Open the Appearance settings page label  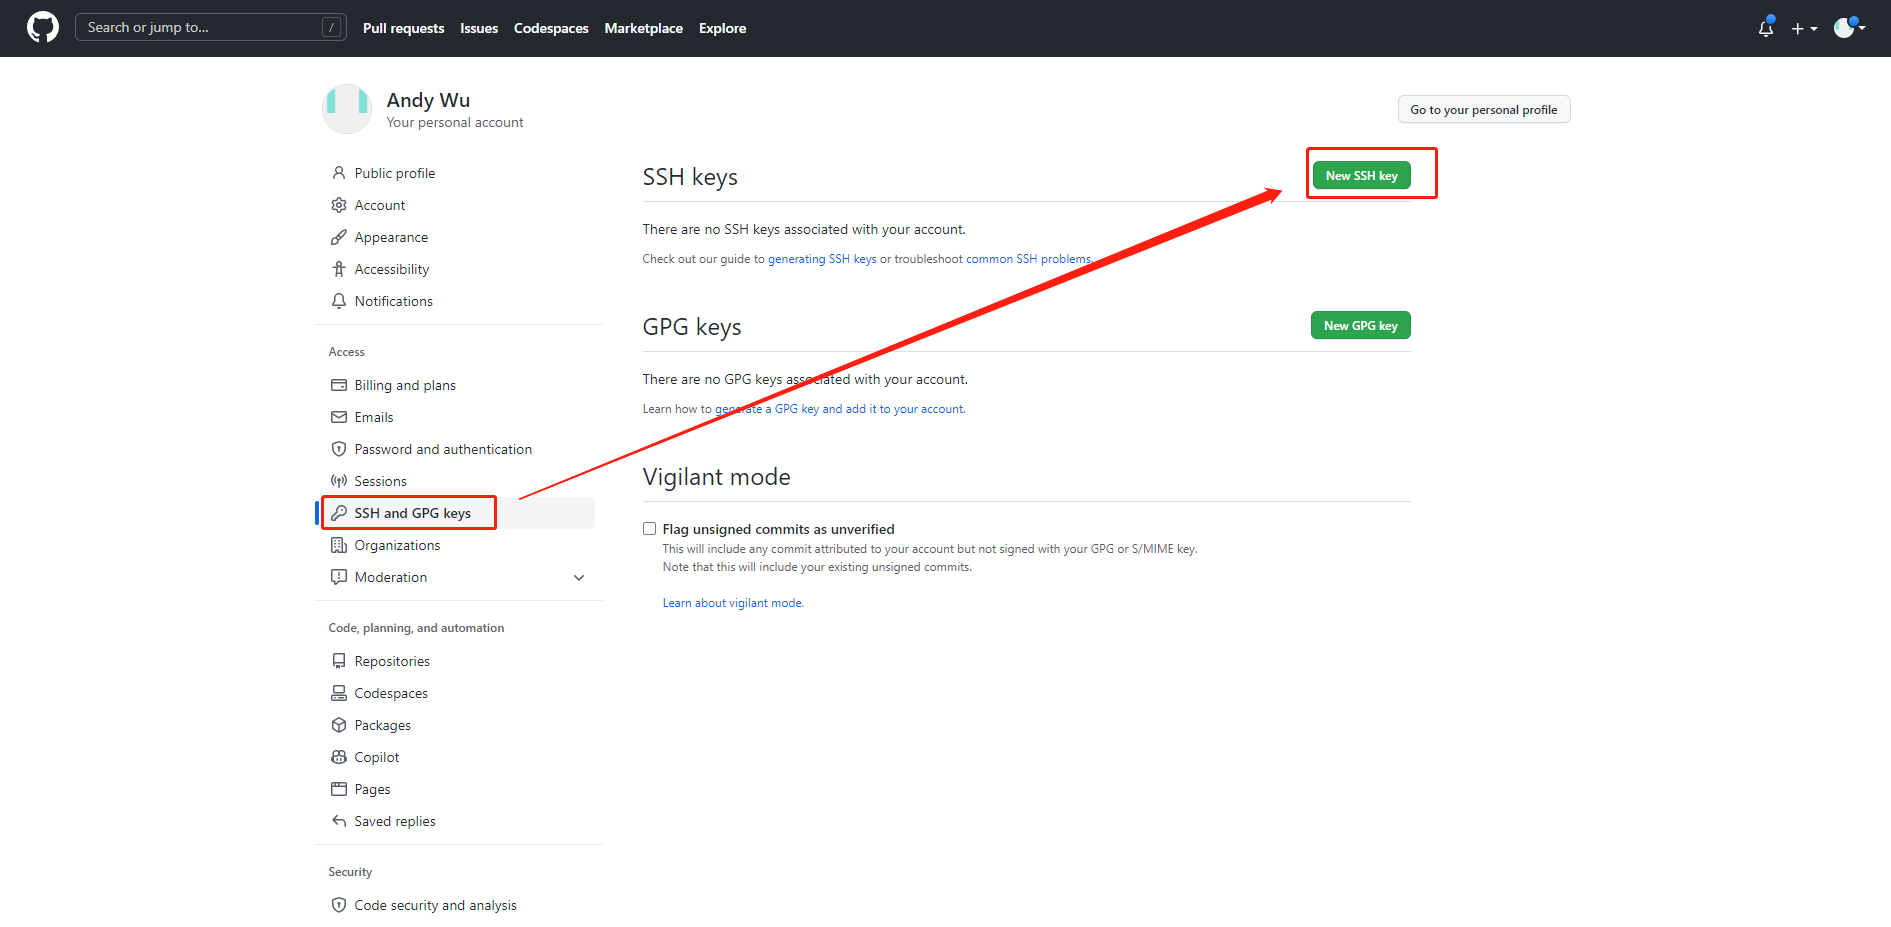(x=391, y=237)
